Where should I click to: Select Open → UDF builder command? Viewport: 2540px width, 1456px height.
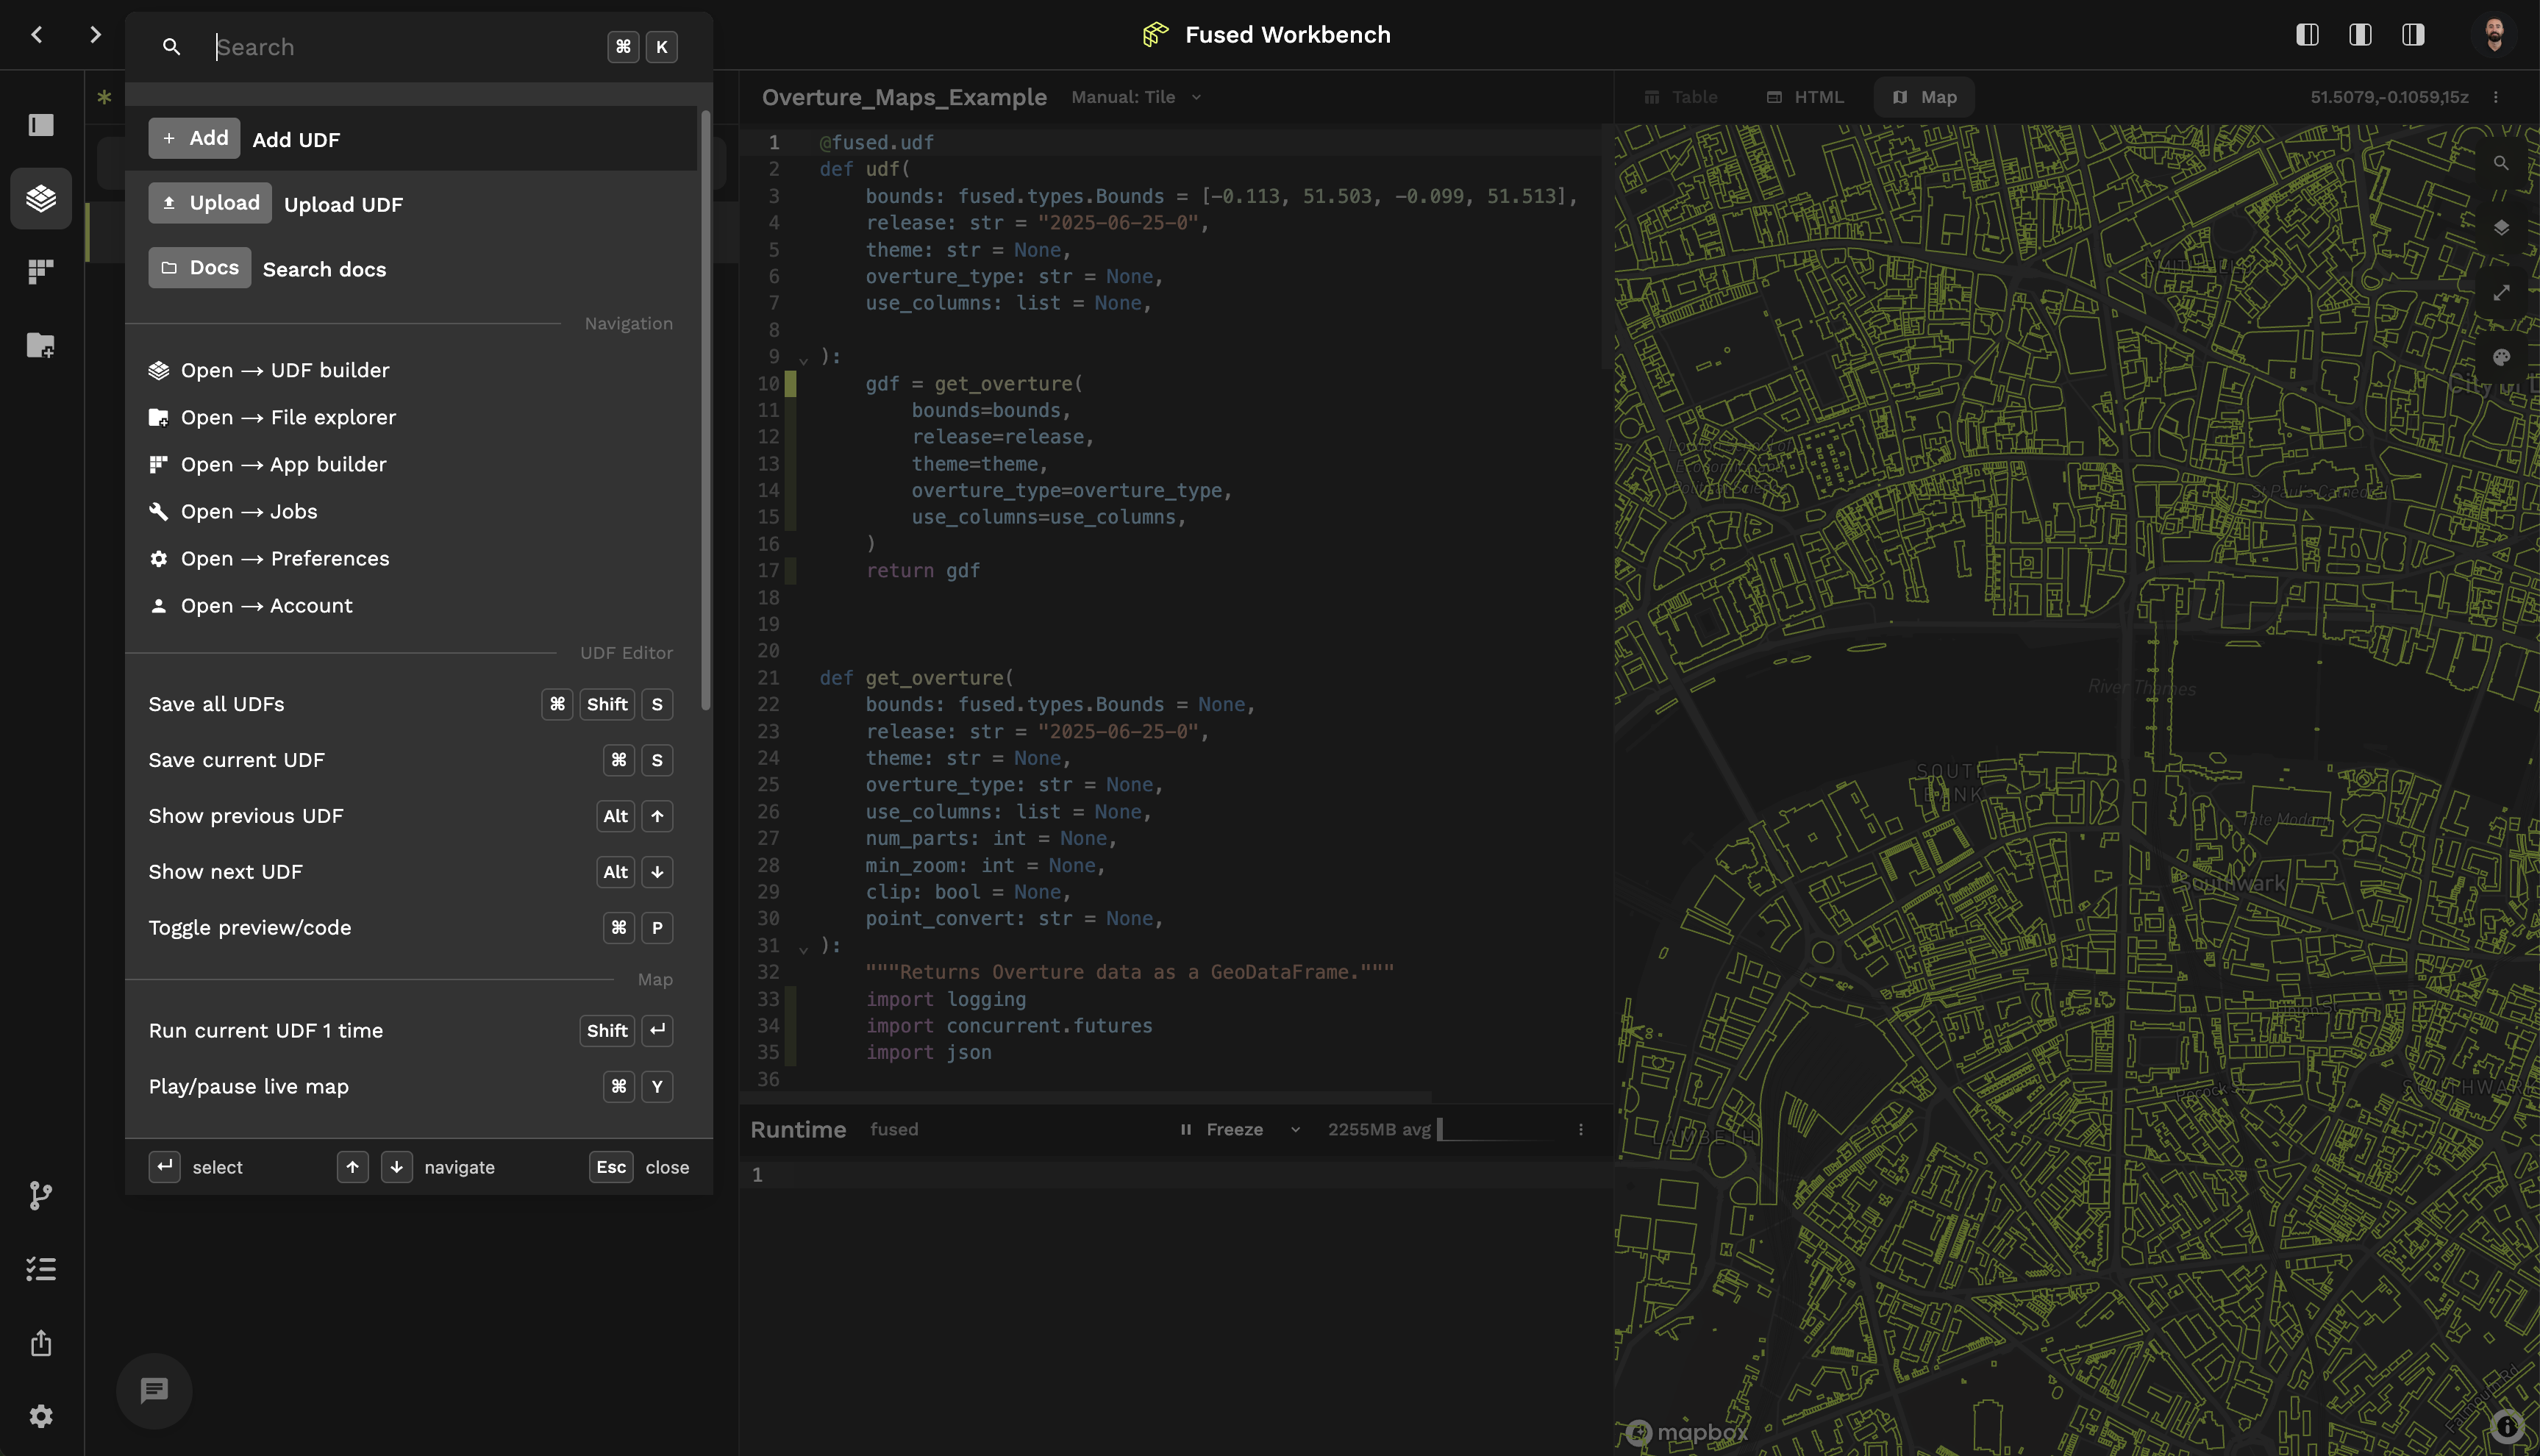411,370
